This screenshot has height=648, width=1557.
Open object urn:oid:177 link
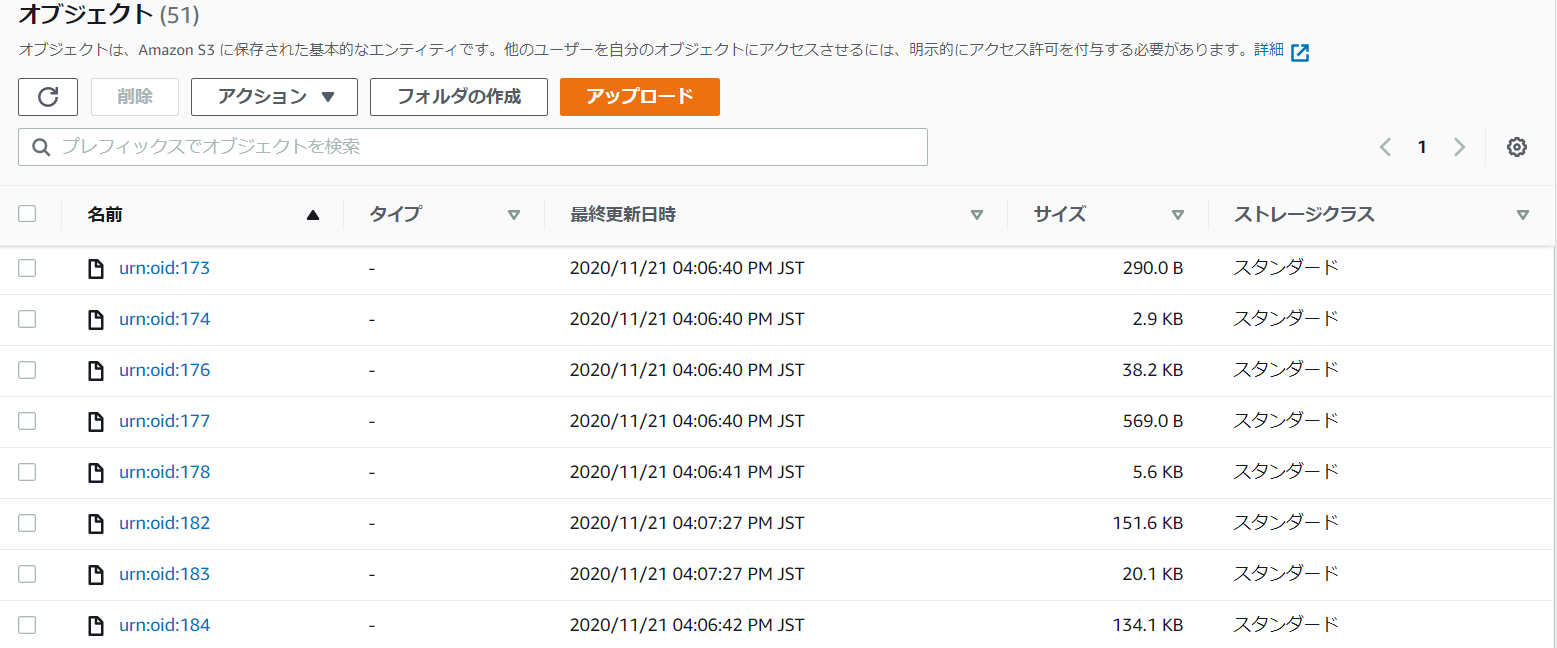pos(164,421)
